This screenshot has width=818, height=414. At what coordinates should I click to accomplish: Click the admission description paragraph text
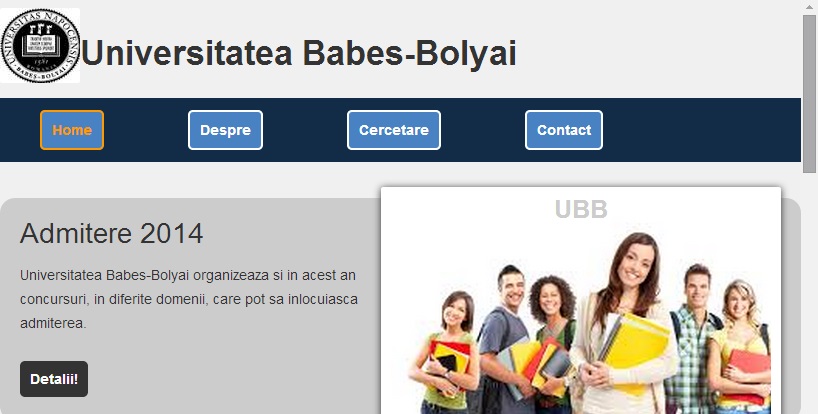pos(189,299)
